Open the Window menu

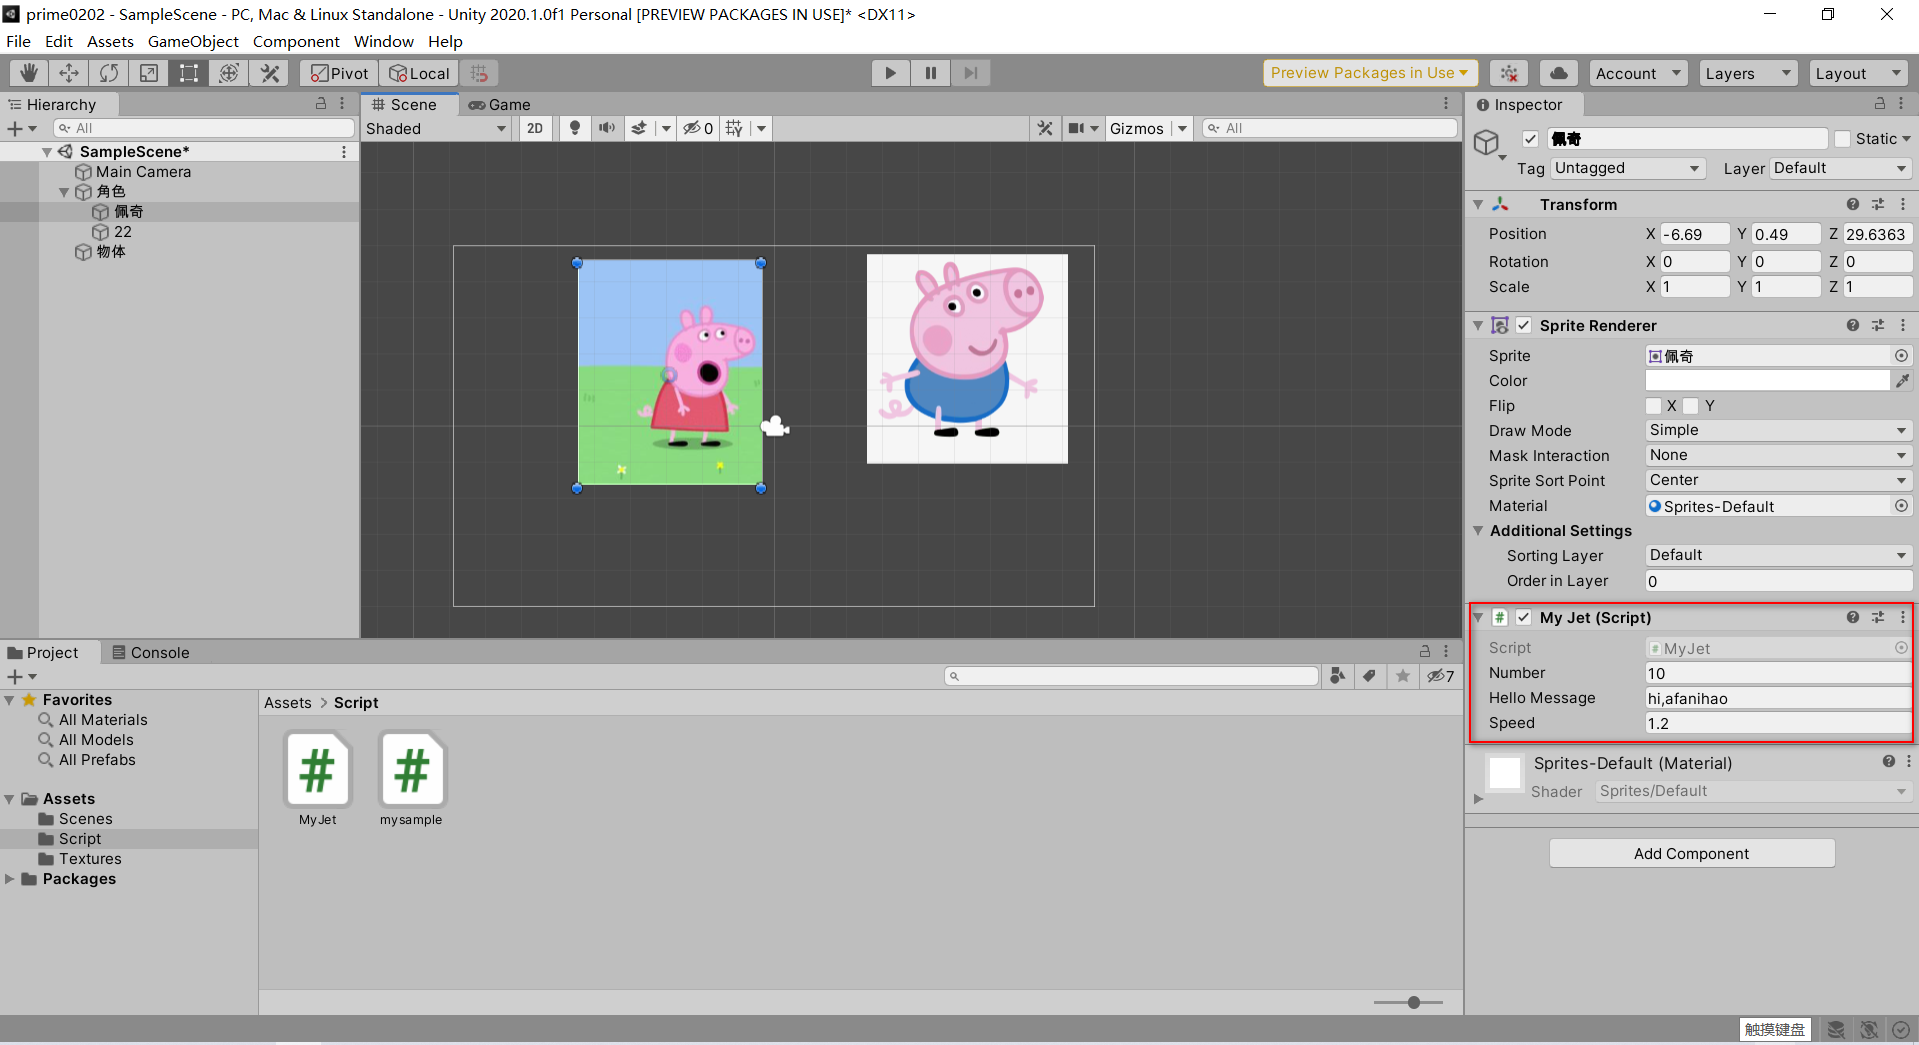tap(383, 41)
